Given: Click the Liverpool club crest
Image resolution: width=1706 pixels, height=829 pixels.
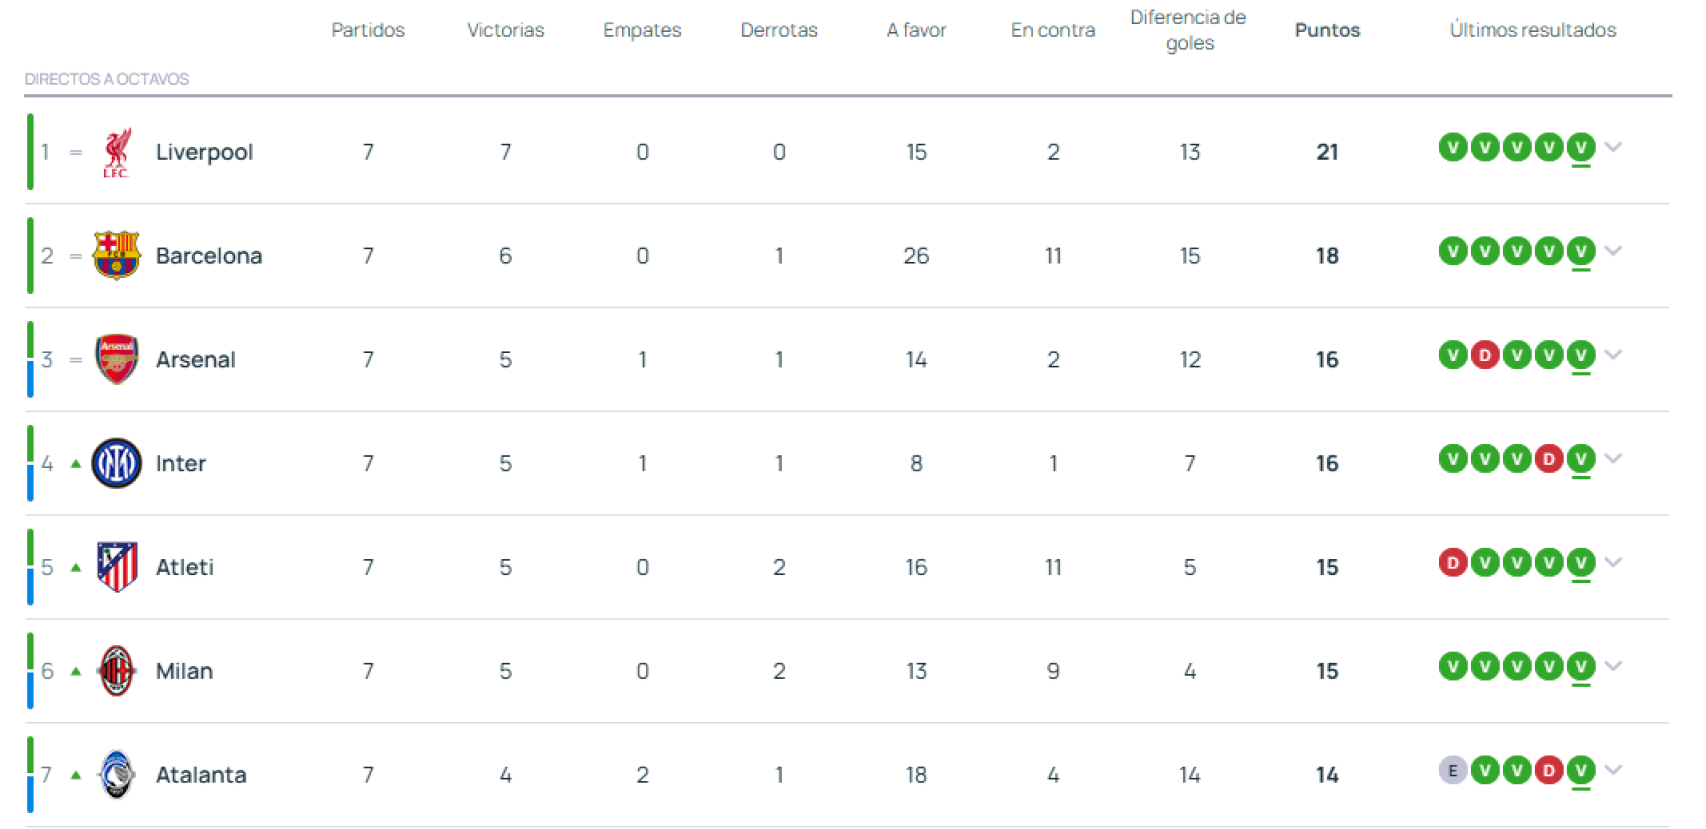Looking at the screenshot, I should (x=117, y=152).
